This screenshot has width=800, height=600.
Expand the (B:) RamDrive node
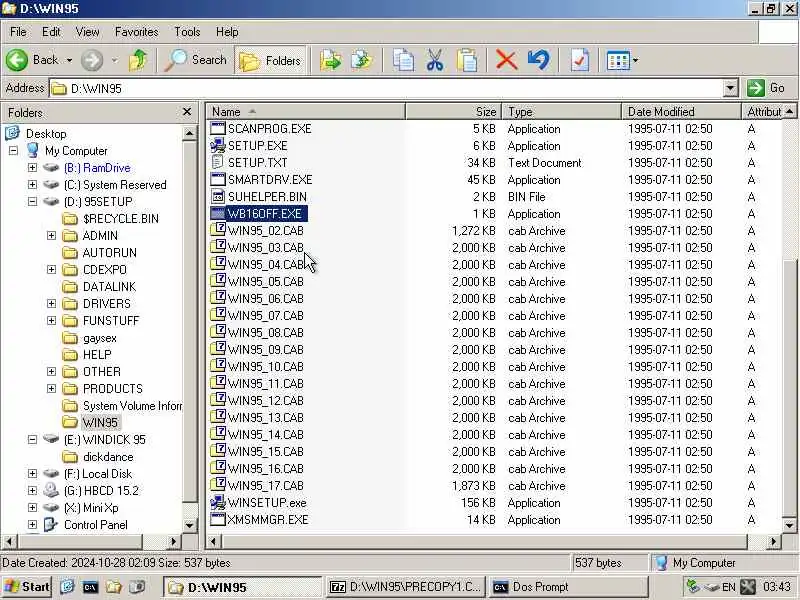point(32,167)
